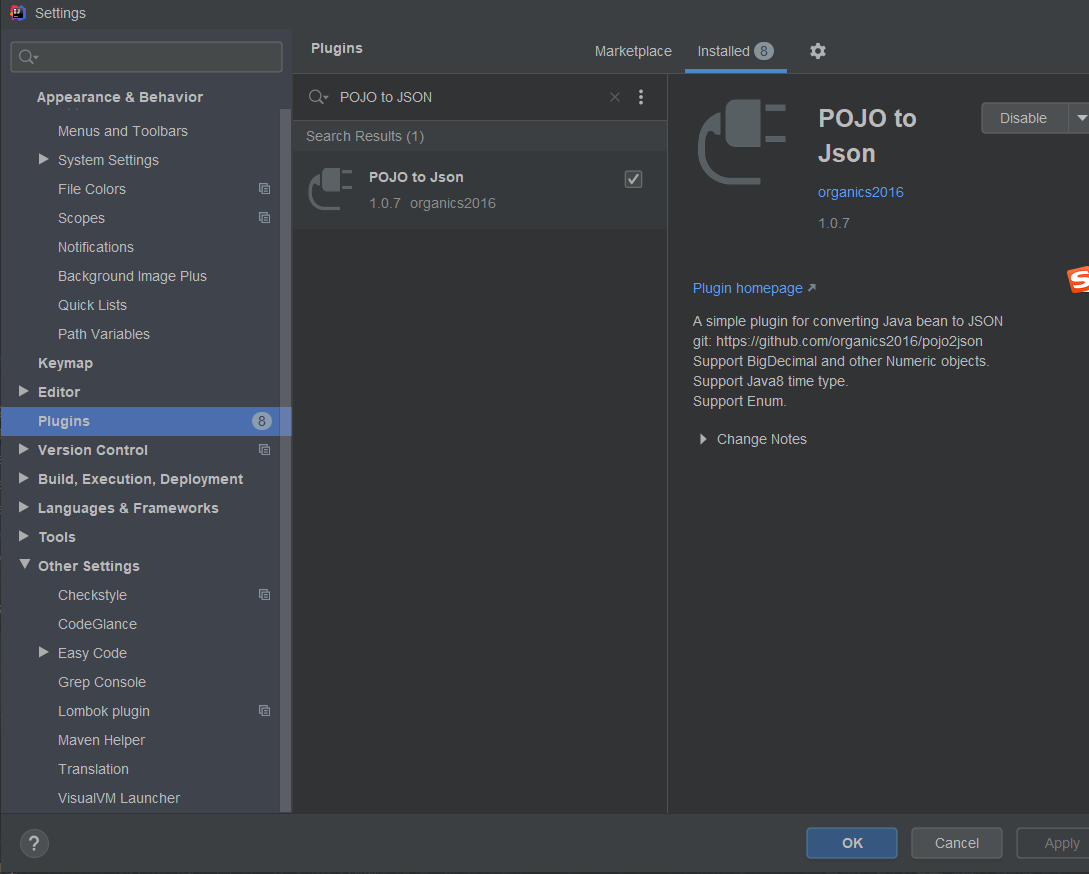
Task: Open Background Image Plus settings
Action: [x=132, y=277]
